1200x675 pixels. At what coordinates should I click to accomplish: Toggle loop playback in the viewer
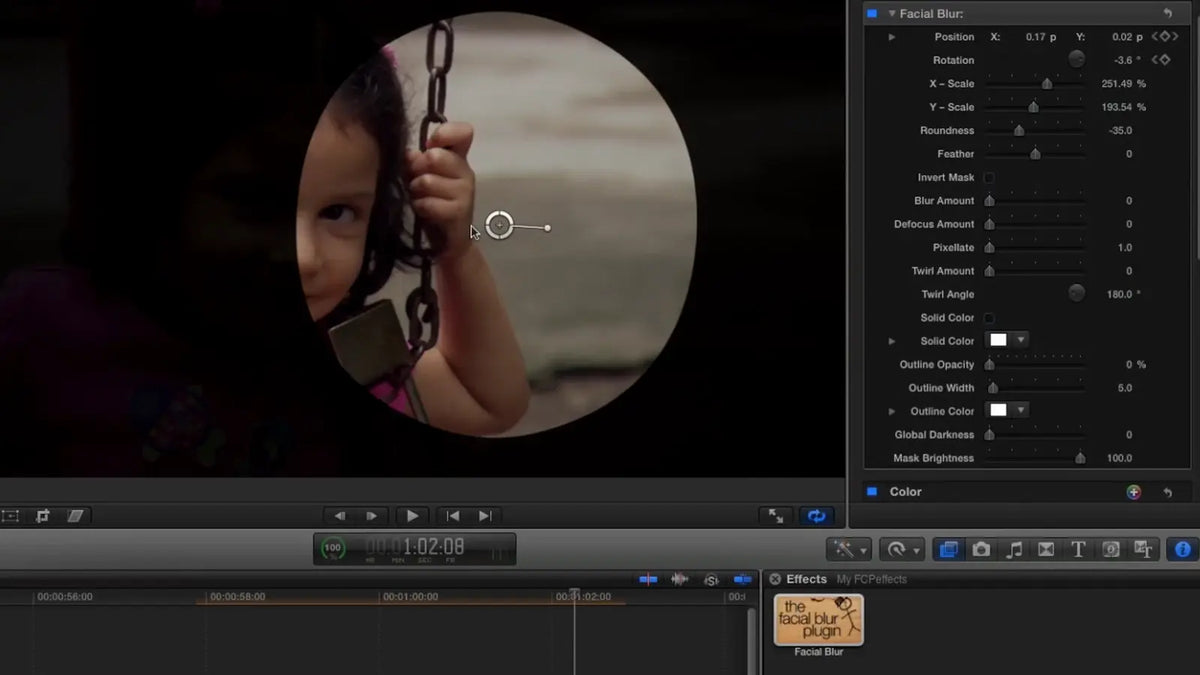point(817,516)
